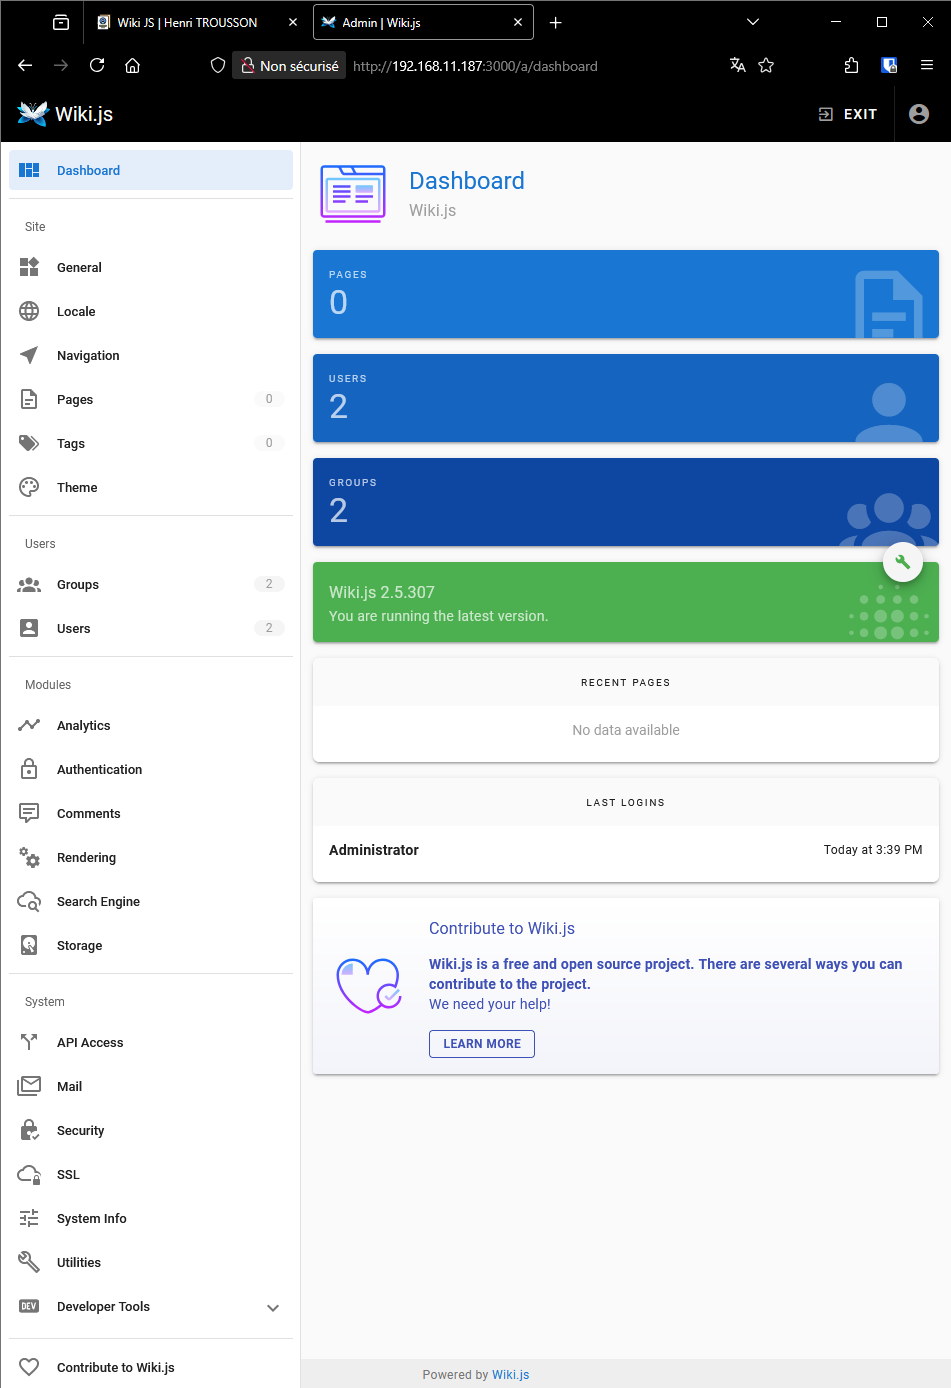Click the Bitwarden extension icon
The height and width of the screenshot is (1388, 951).
point(889,65)
